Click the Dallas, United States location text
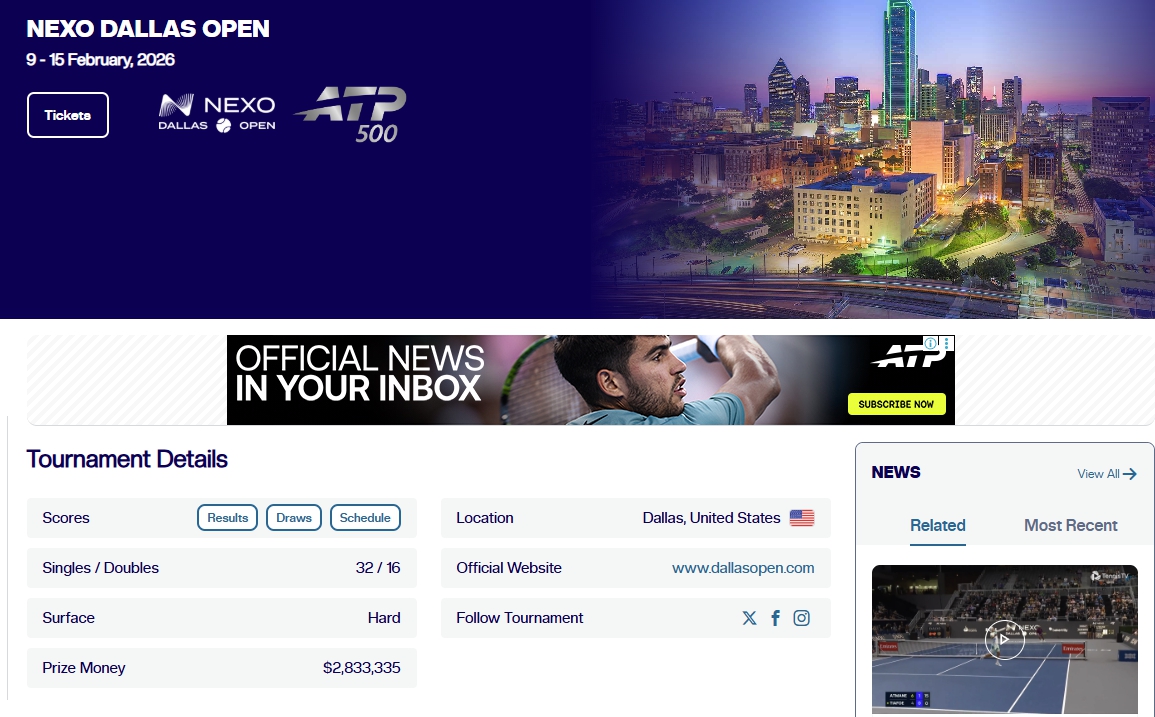1155x717 pixels. click(711, 518)
